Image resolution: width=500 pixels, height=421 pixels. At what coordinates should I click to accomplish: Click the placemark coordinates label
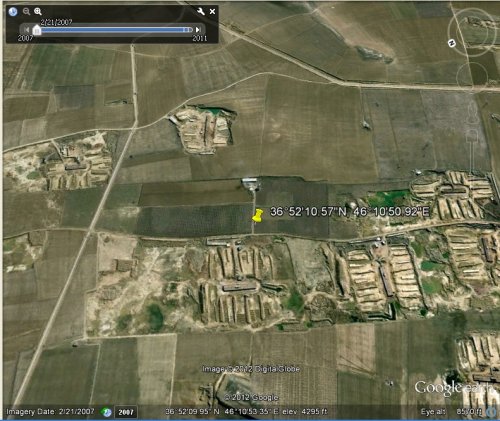point(350,211)
